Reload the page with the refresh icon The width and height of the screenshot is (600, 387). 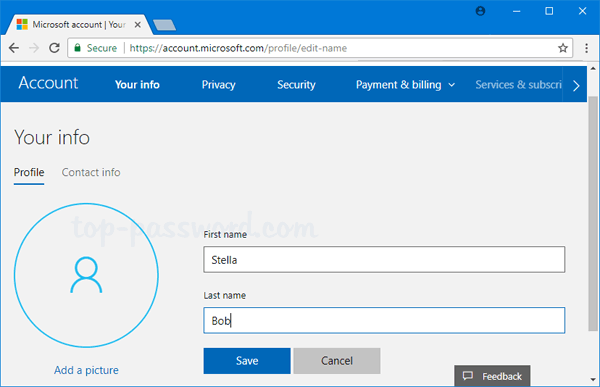(54, 48)
